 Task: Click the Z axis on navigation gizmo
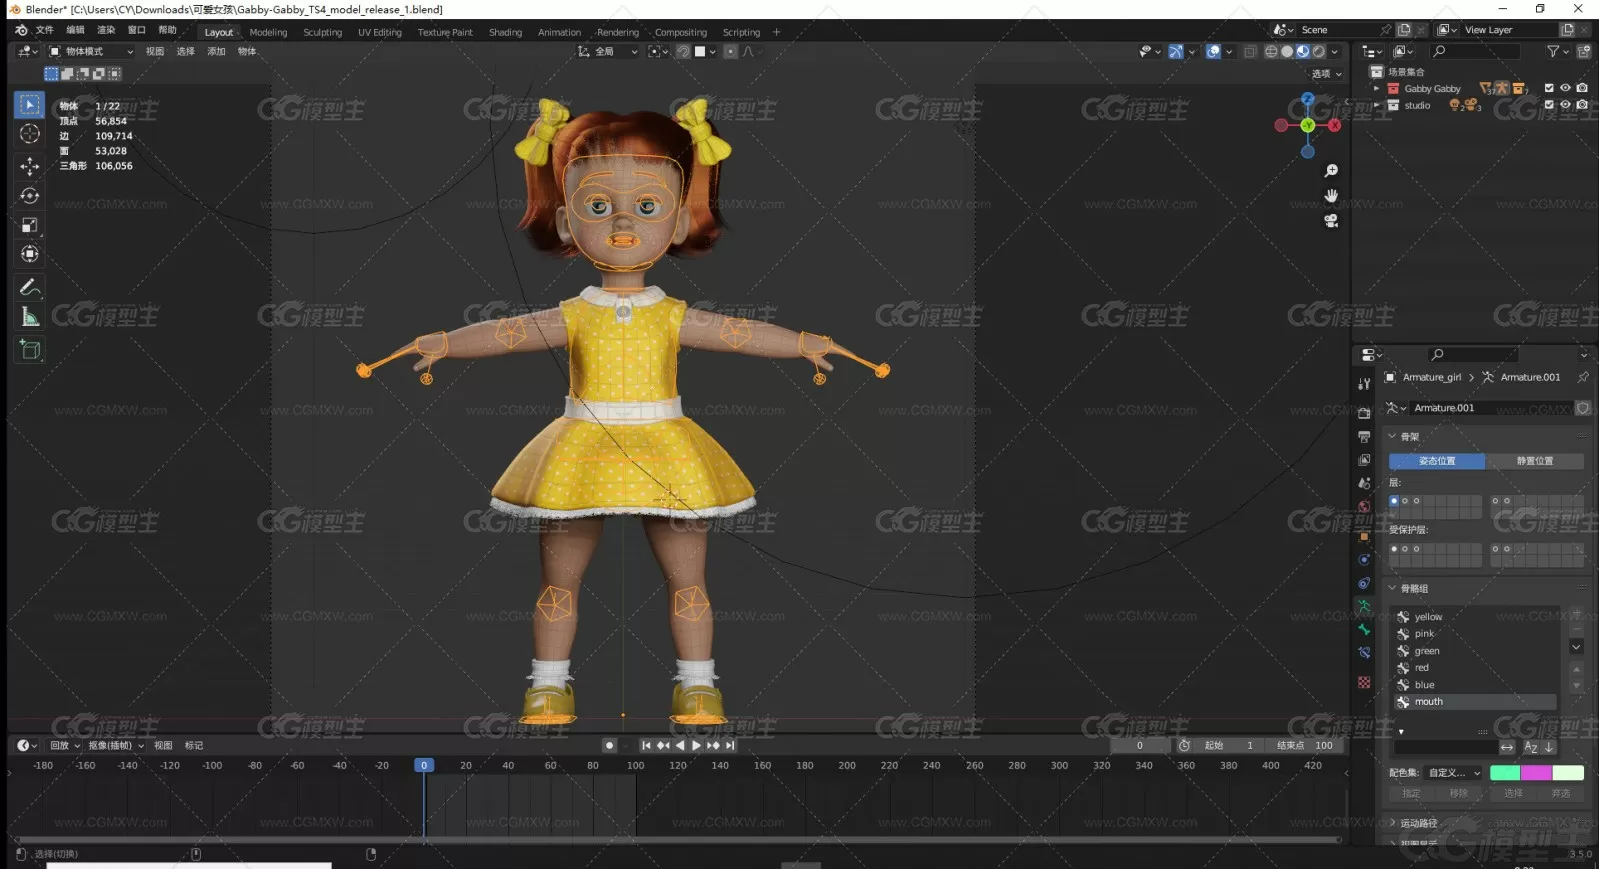(1308, 100)
